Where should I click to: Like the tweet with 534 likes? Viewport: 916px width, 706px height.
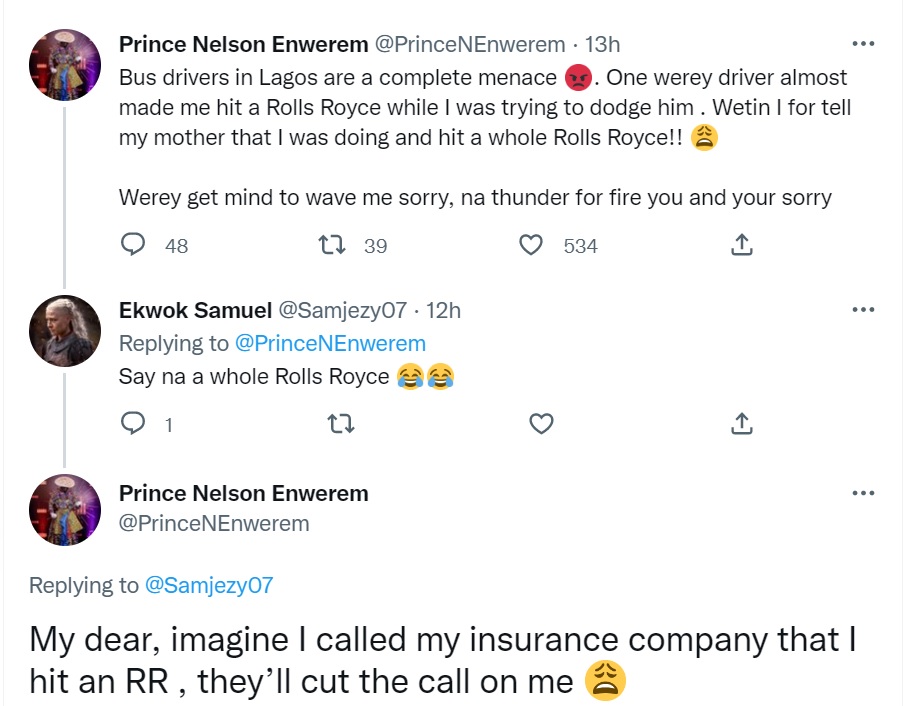coord(532,245)
